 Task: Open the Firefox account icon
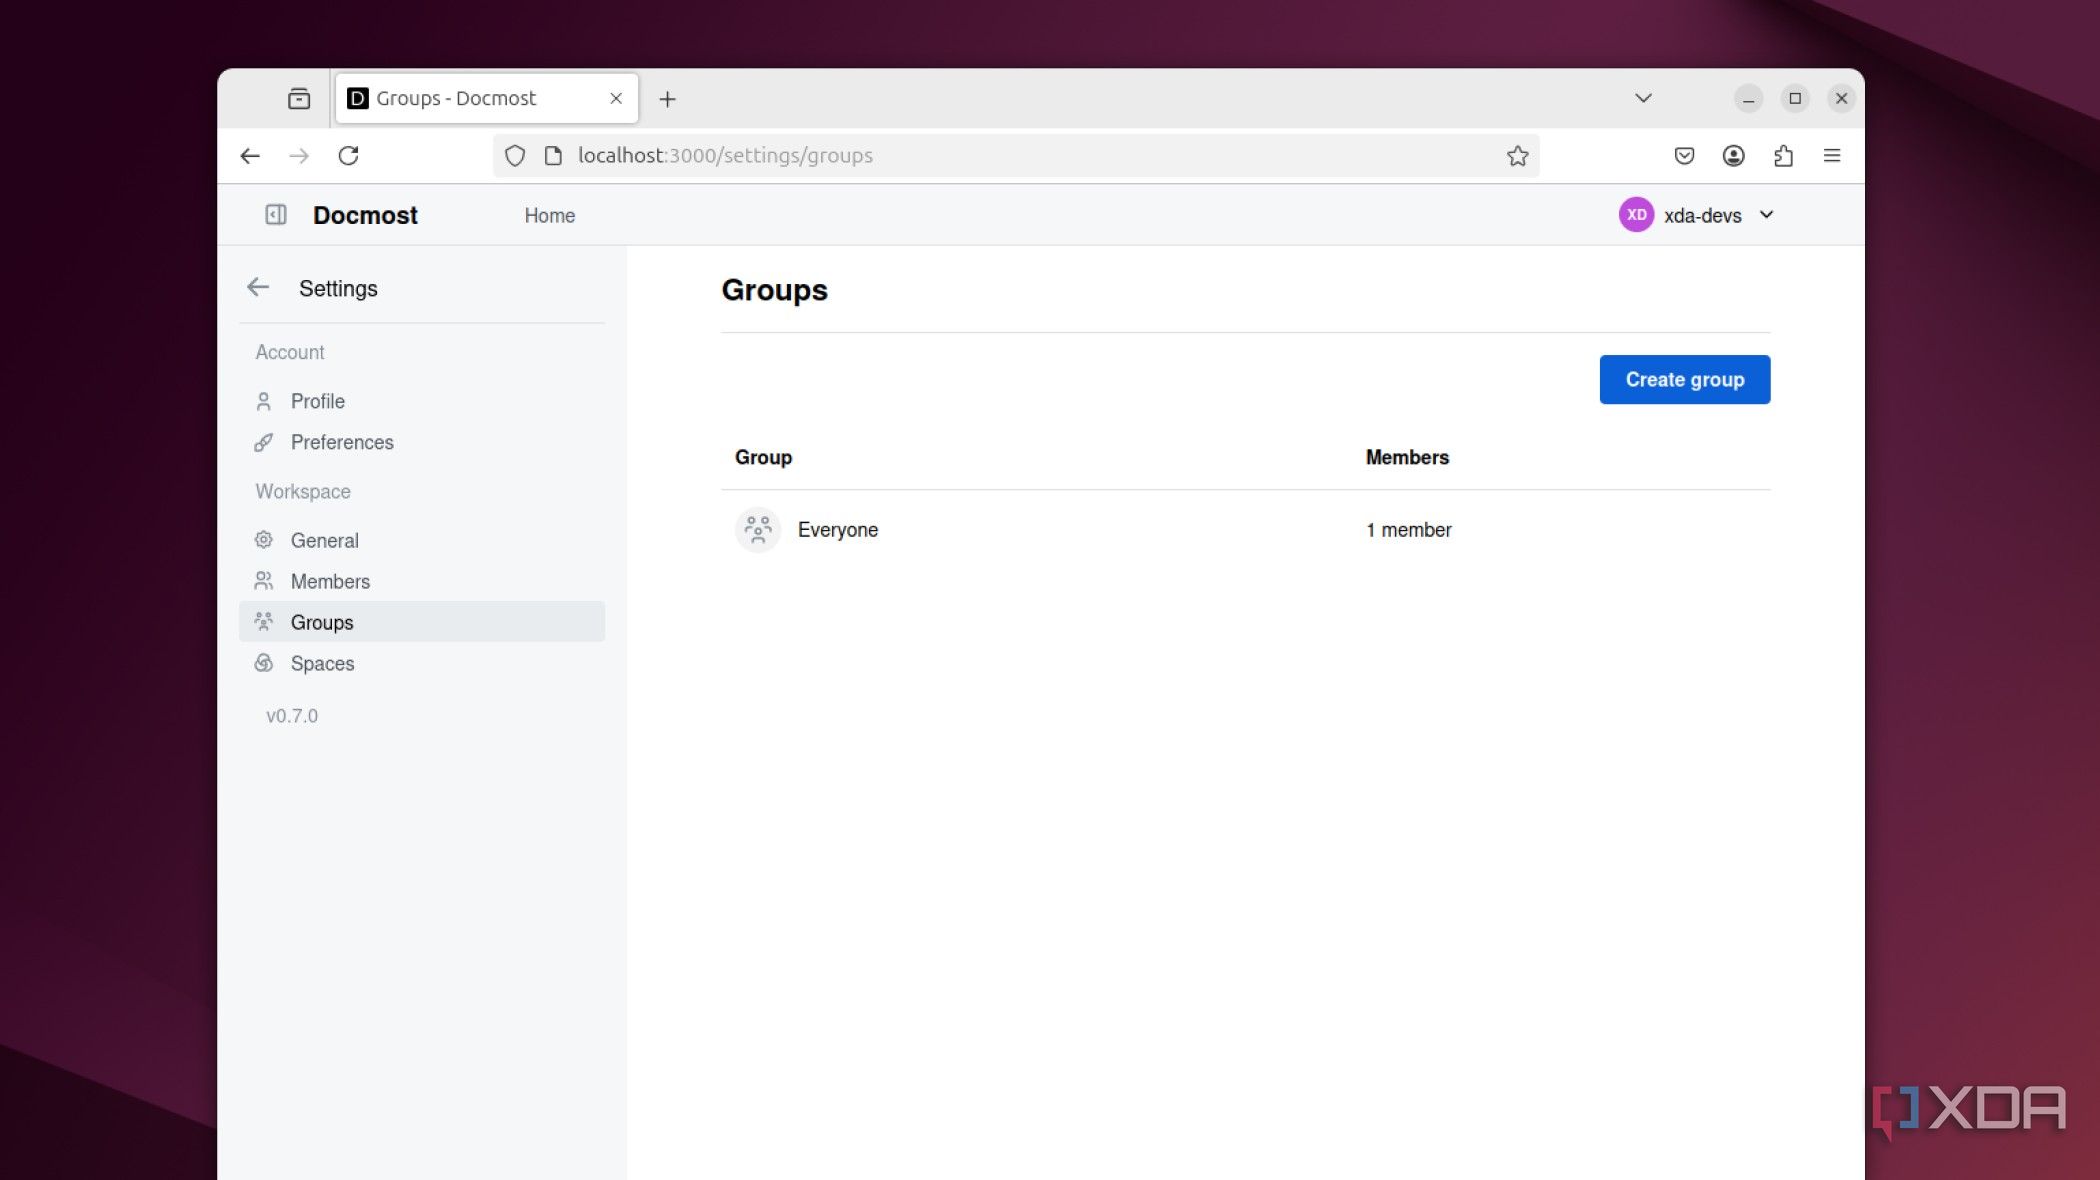click(1734, 156)
